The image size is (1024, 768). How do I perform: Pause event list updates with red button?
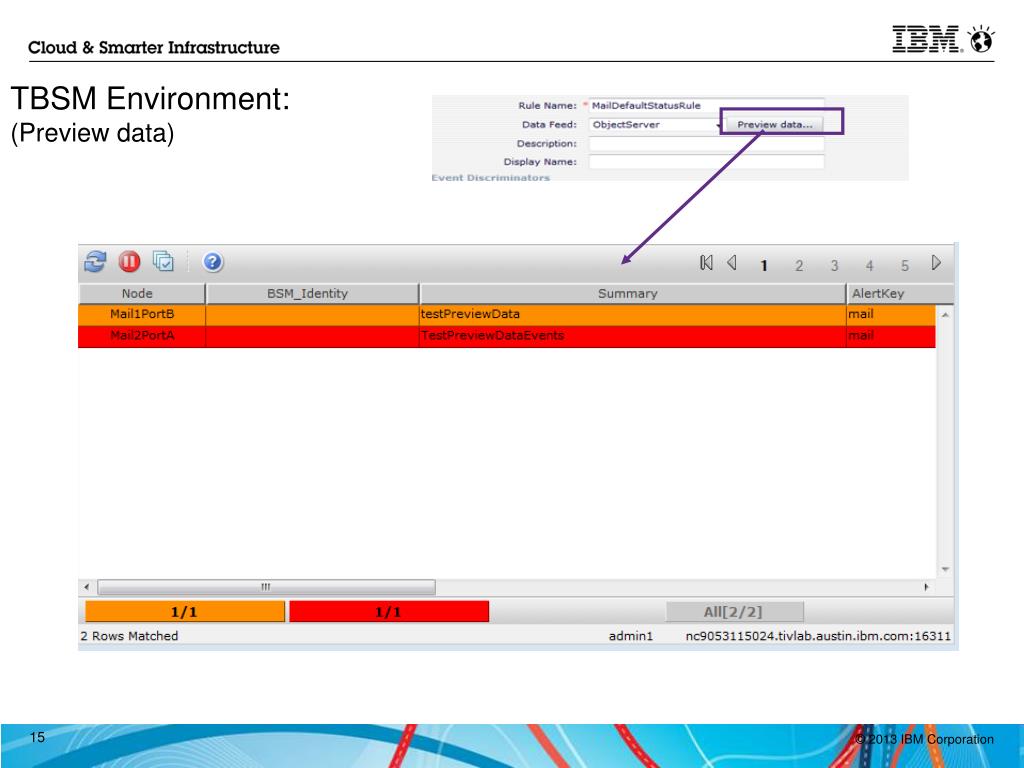[129, 262]
